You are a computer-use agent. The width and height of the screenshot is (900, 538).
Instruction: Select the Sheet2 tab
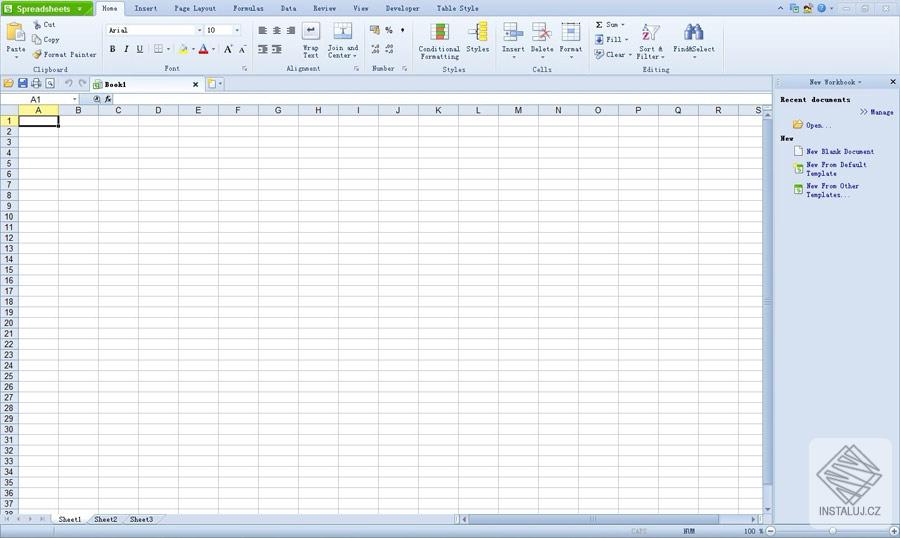point(106,519)
